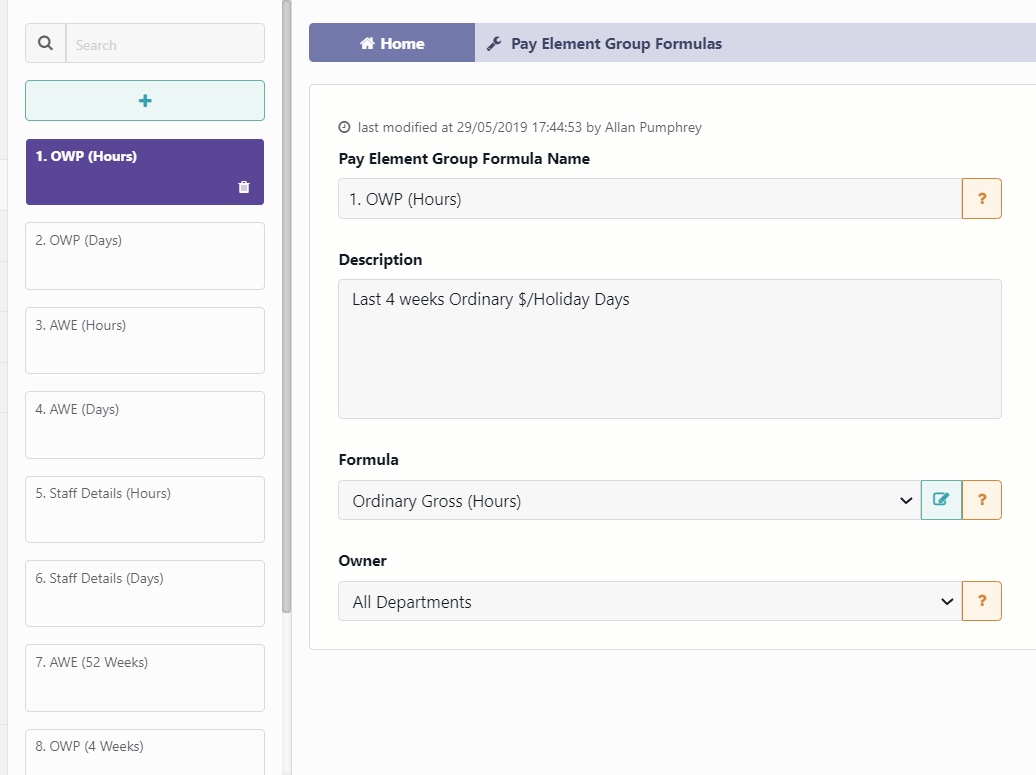
Task: Open the Formula dropdown Ordinary Gross (Hours)
Action: (x=629, y=500)
